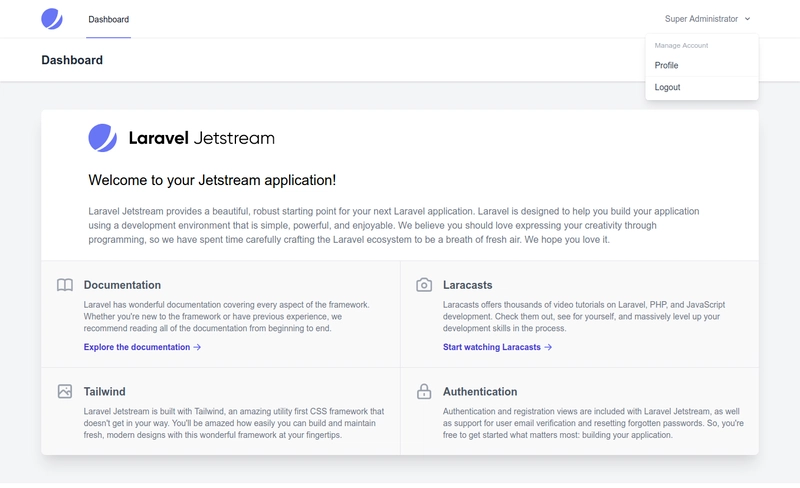The height and width of the screenshot is (488, 800).
Task: Click the Jetstream logo in navigation bar
Action: pos(51,19)
